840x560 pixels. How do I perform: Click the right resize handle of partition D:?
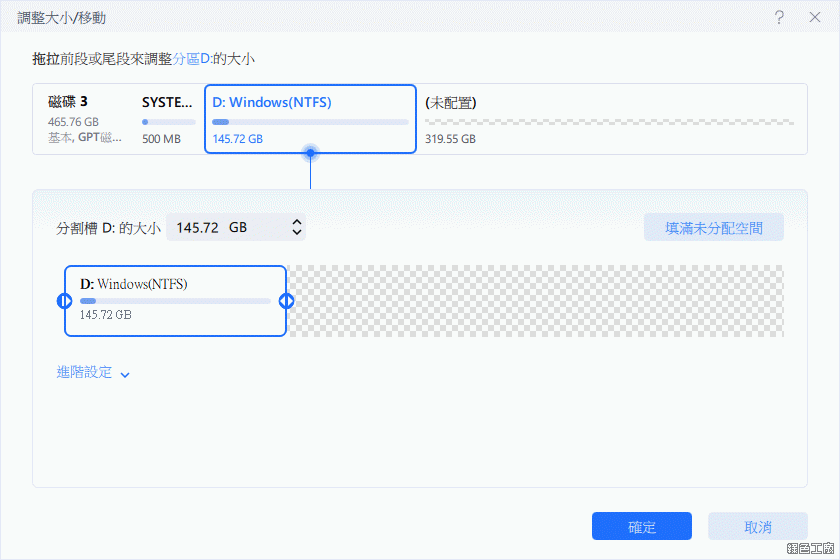(287, 300)
